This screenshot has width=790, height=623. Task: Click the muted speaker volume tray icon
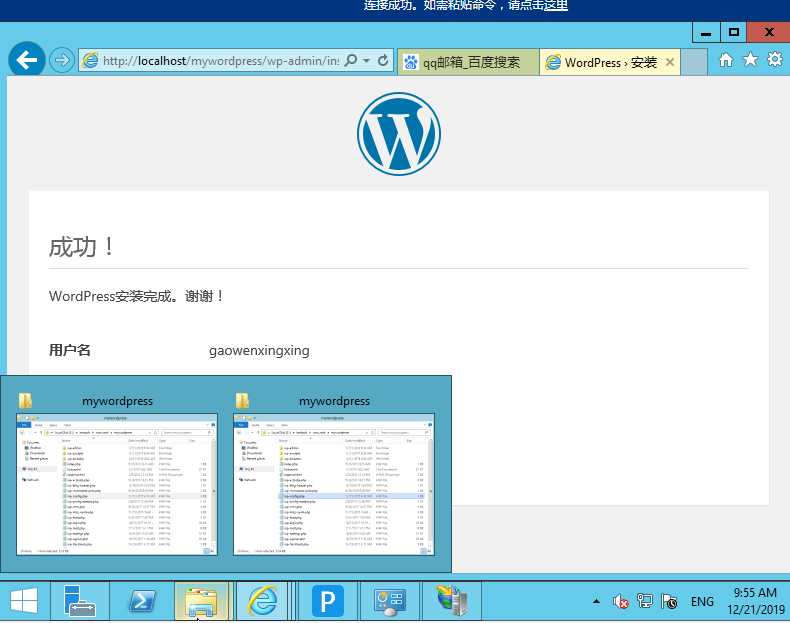(x=620, y=601)
